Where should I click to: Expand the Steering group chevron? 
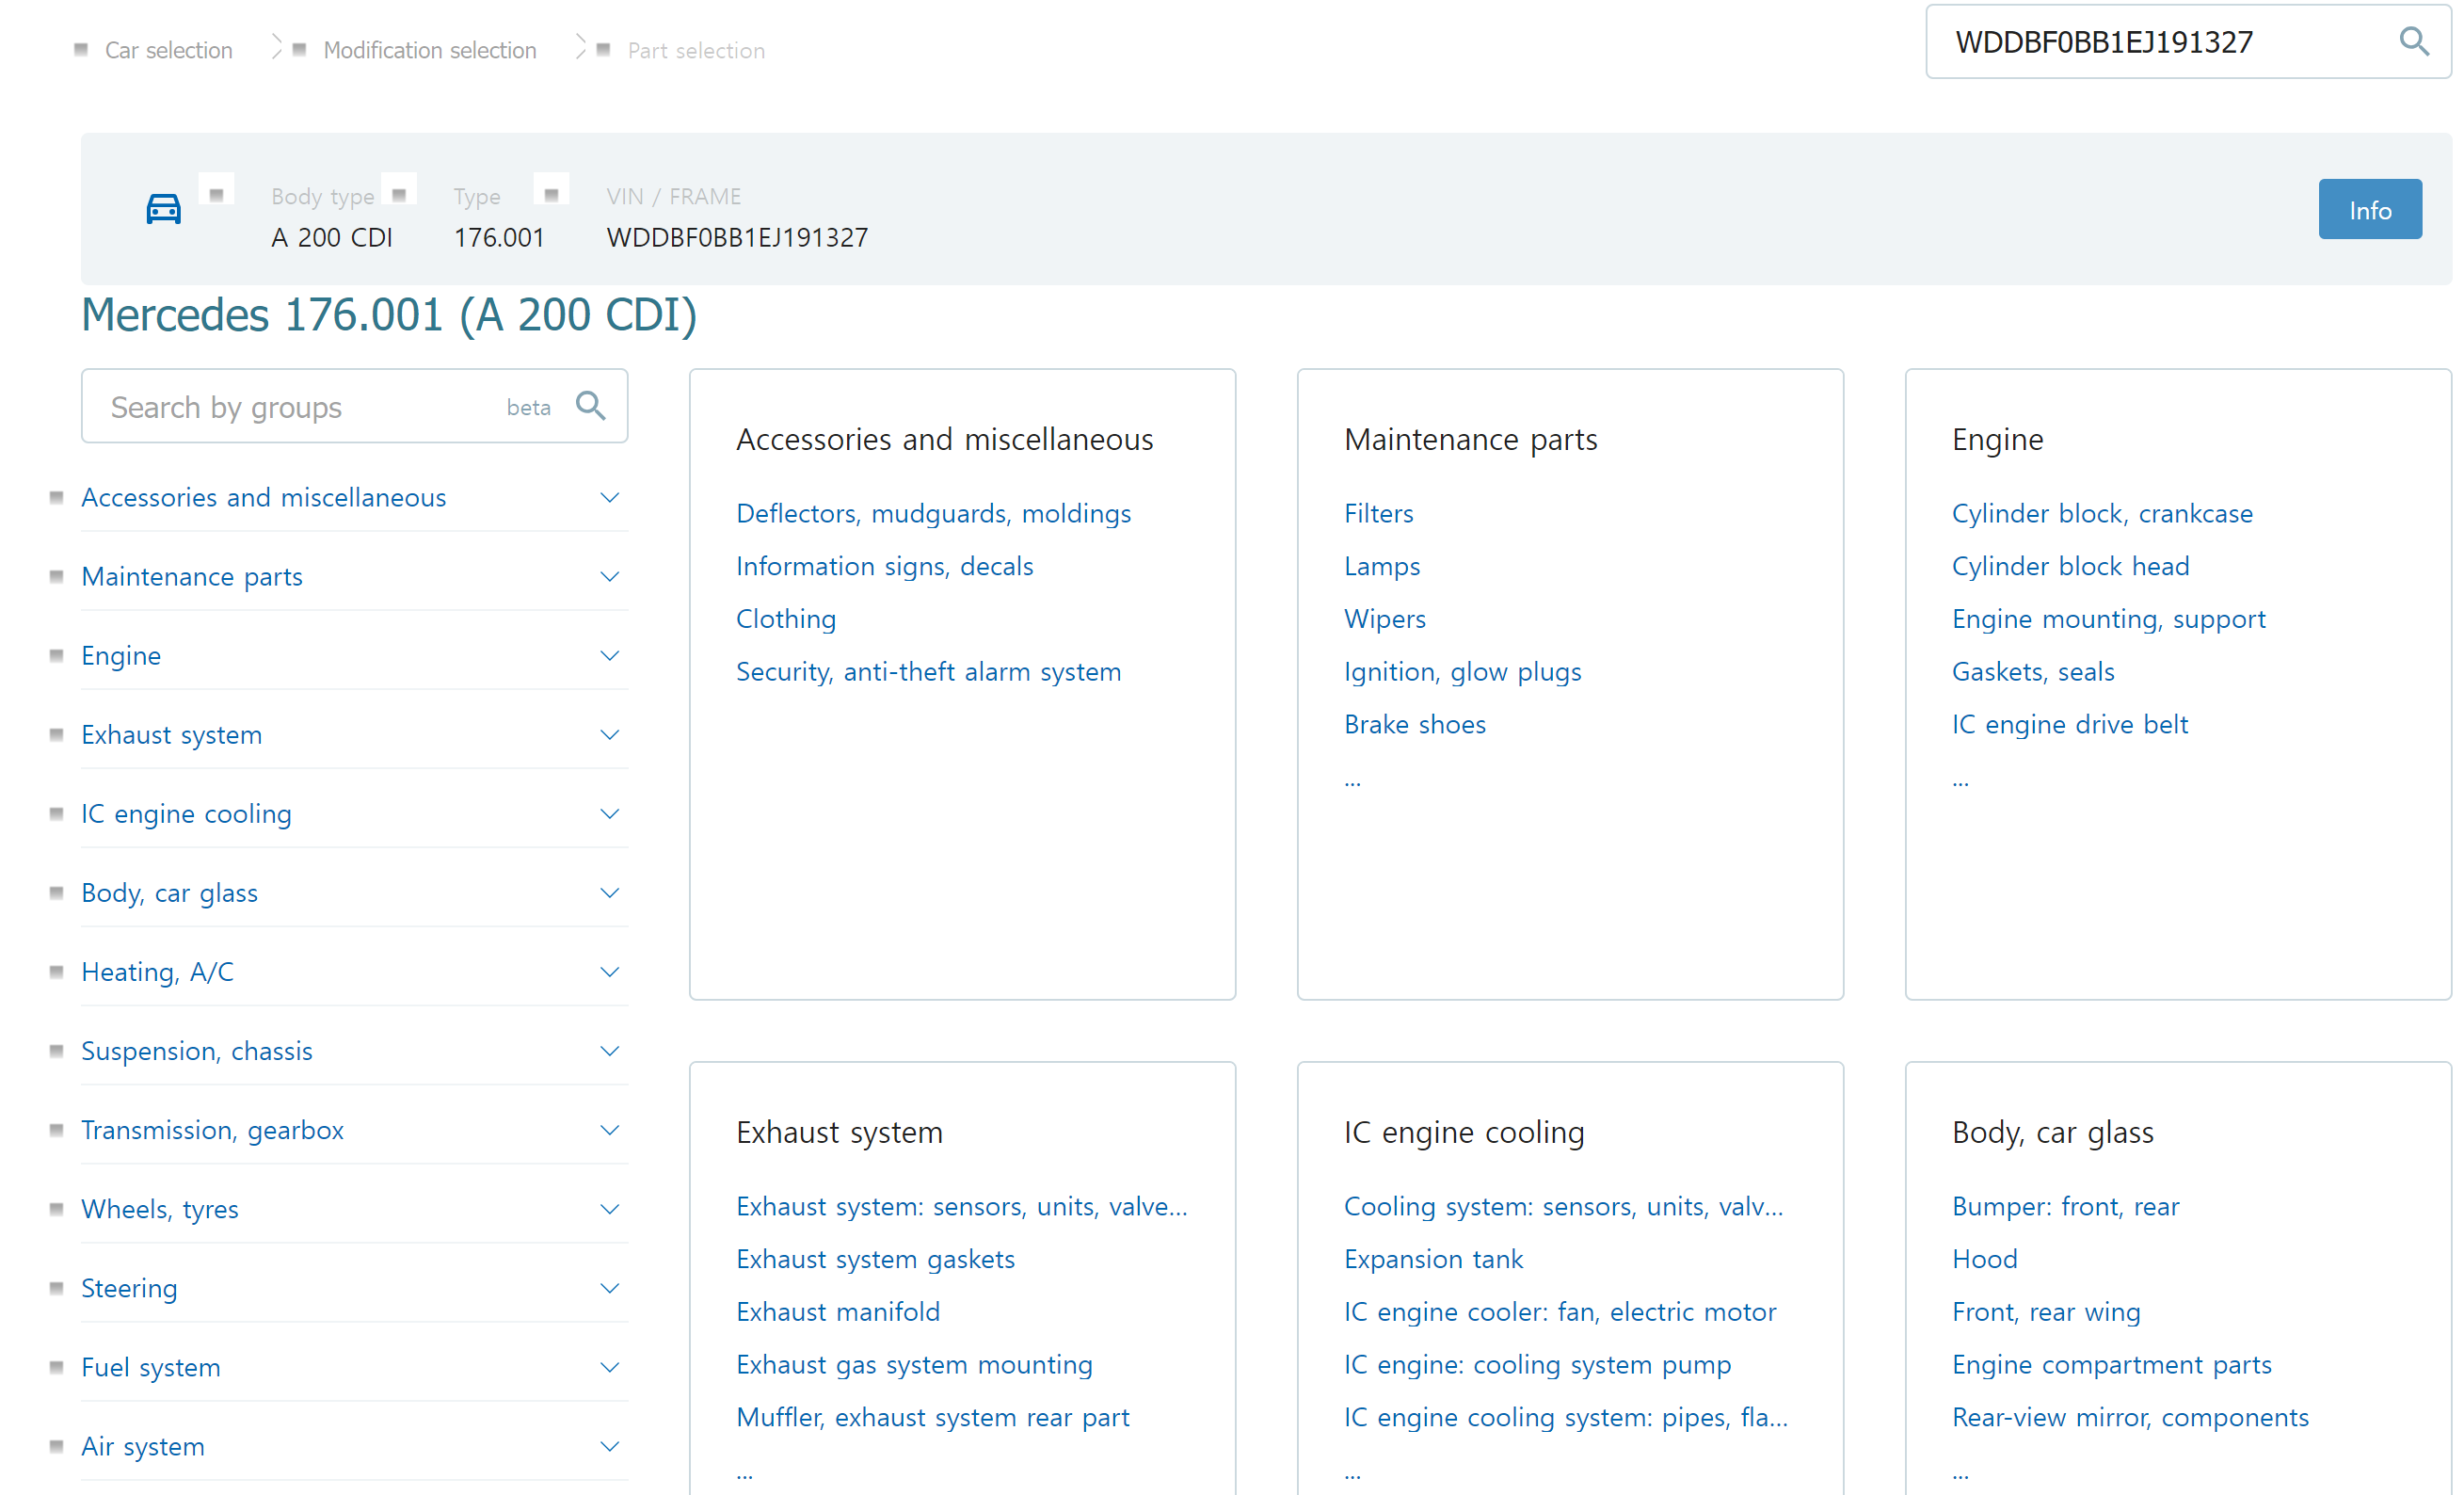(x=609, y=1288)
